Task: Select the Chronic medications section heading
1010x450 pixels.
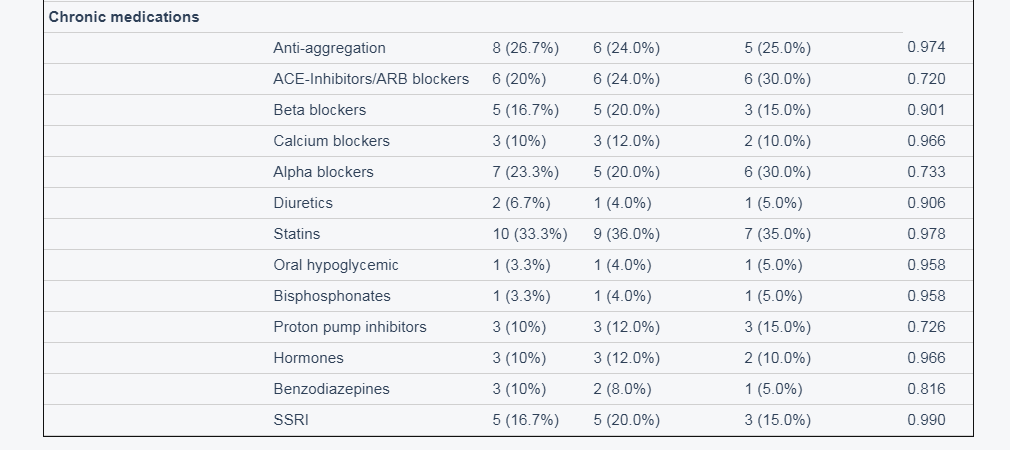Action: point(124,17)
